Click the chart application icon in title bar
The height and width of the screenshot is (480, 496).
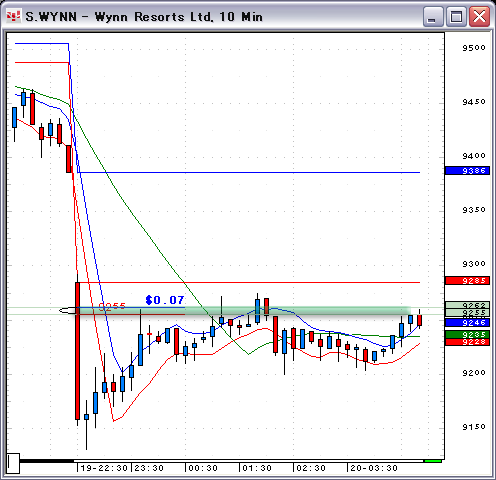pos(13,16)
